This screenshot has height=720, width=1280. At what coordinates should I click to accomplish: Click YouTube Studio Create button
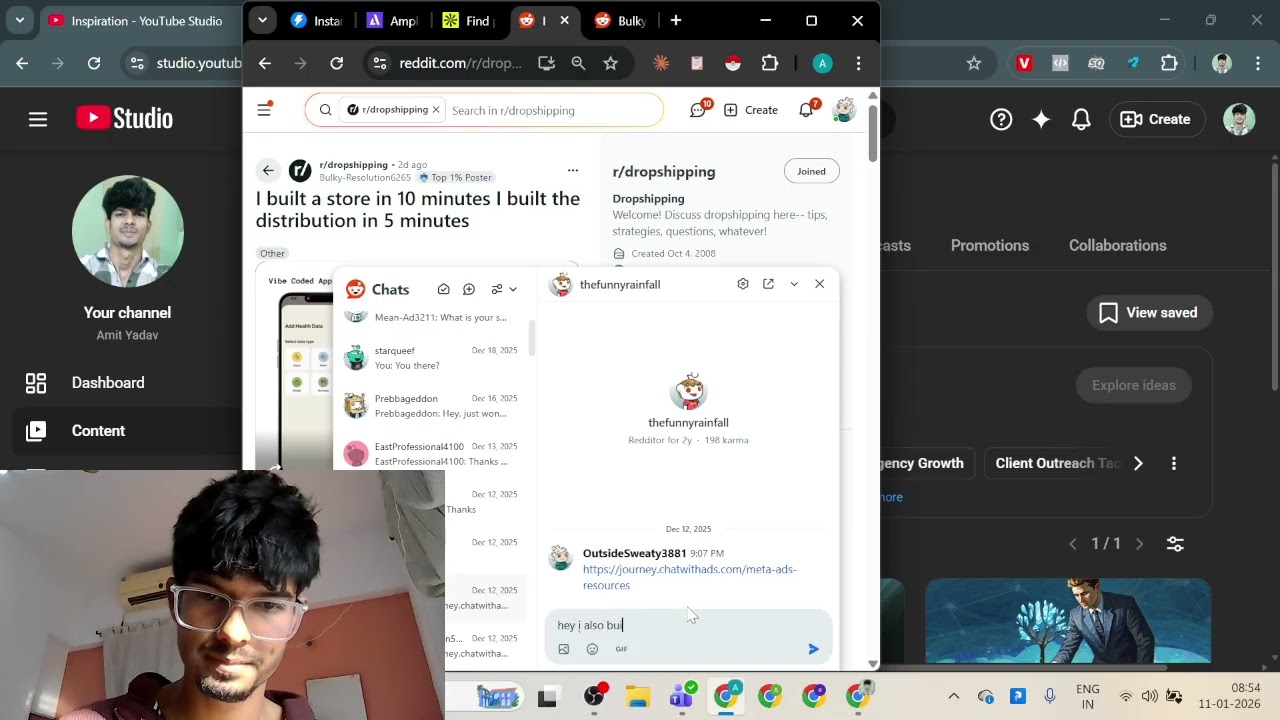point(1155,119)
